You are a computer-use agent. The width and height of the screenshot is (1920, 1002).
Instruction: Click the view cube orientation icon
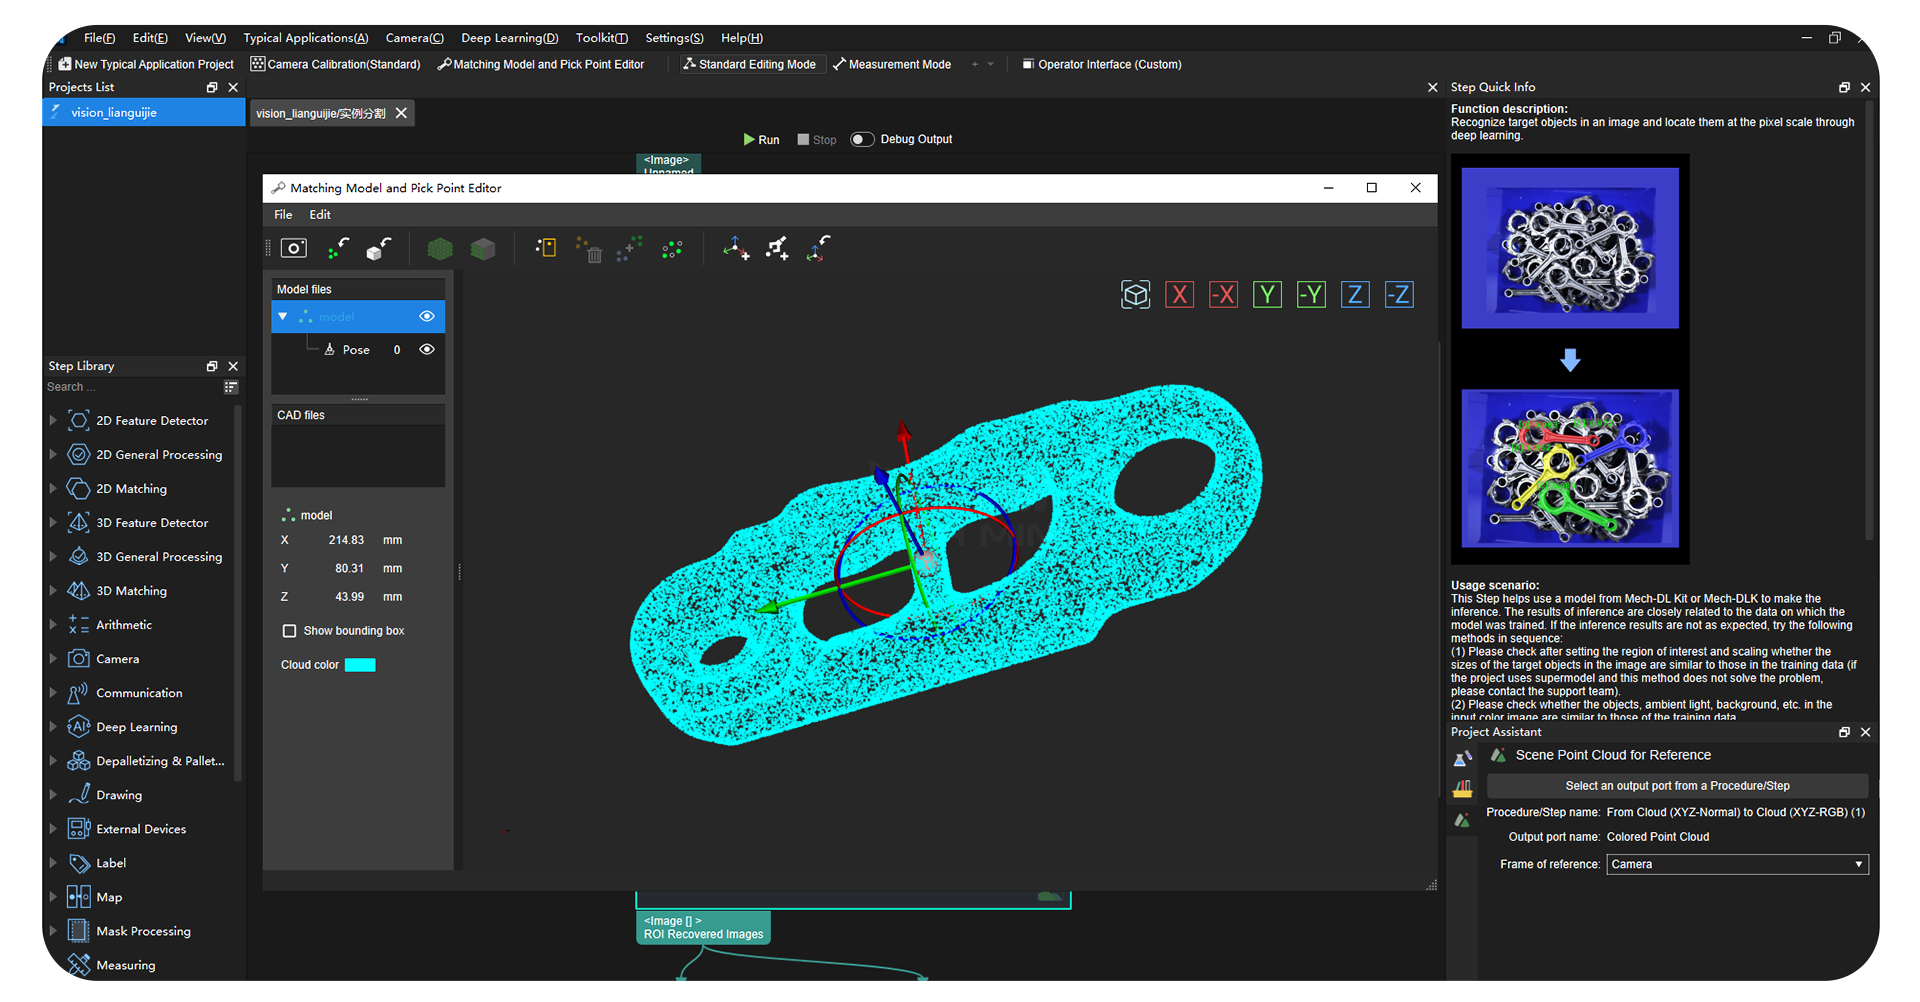click(1135, 294)
